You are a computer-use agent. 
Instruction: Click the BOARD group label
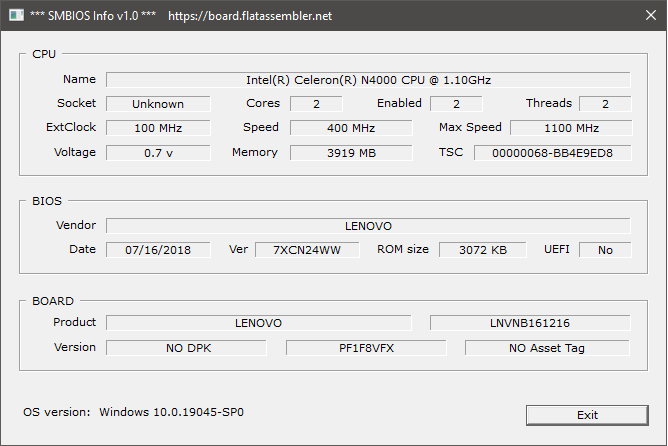53,301
